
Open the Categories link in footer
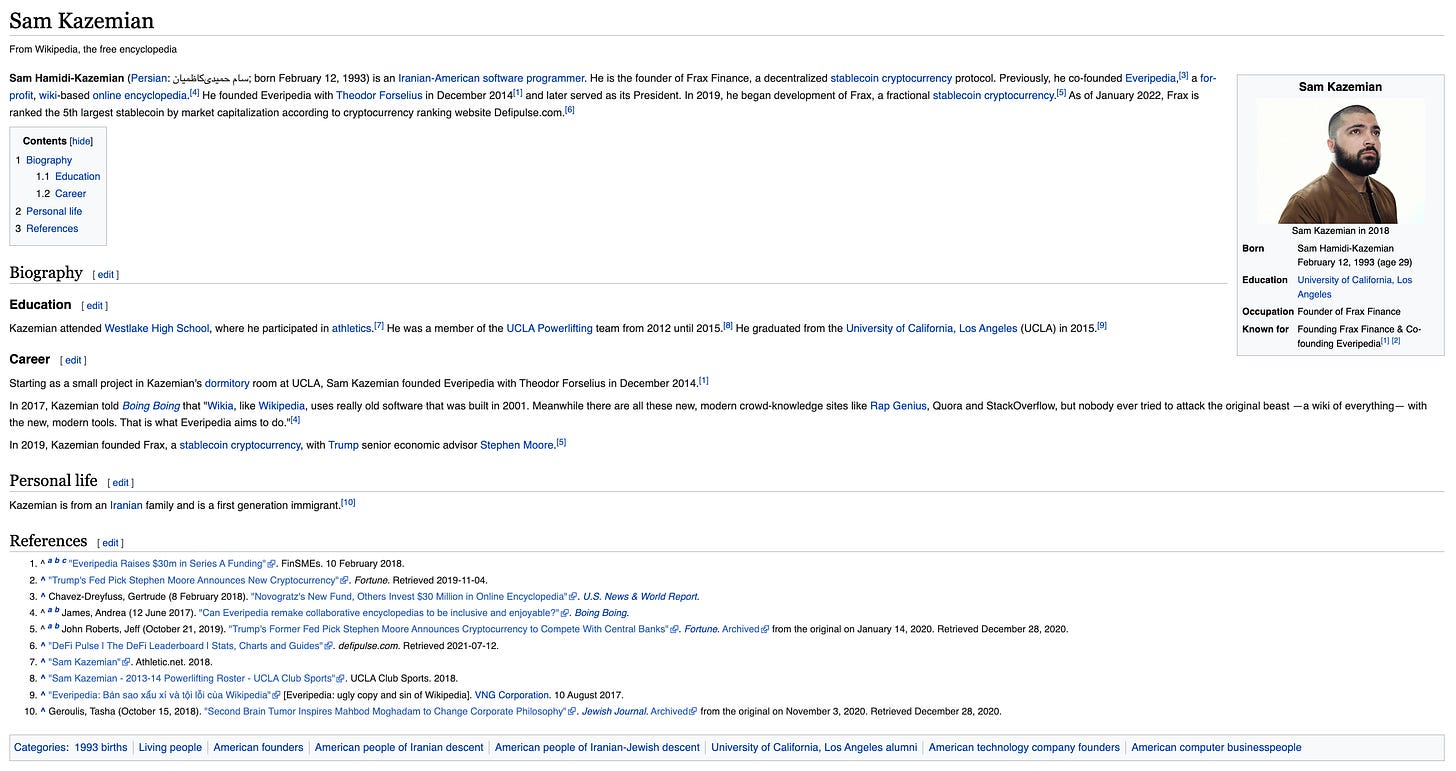(x=41, y=748)
